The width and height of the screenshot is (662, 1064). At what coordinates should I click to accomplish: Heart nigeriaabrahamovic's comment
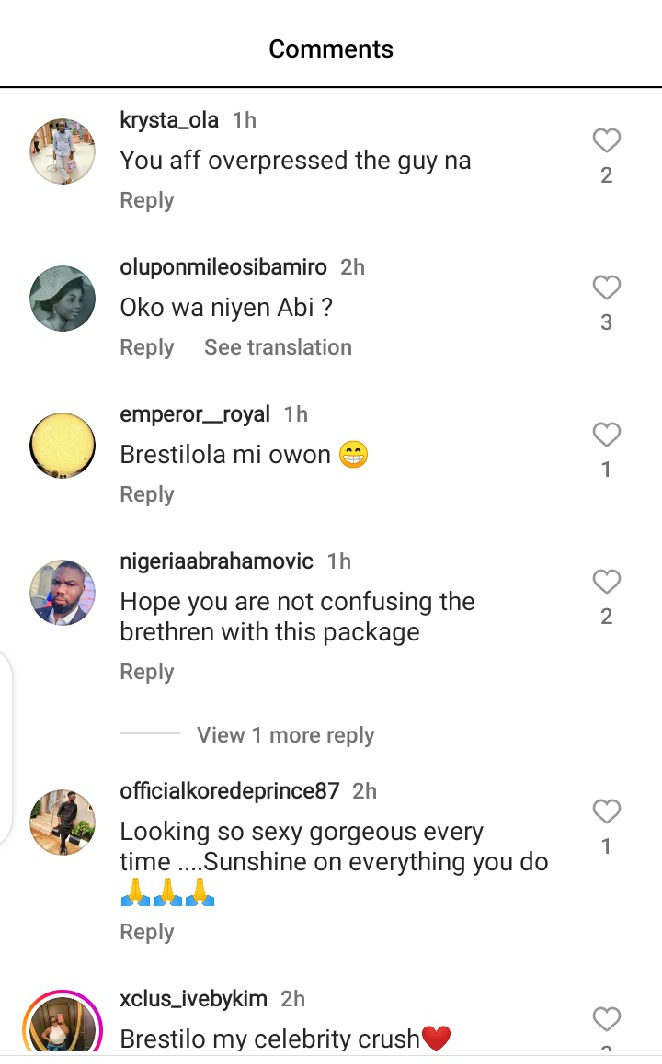tap(606, 582)
